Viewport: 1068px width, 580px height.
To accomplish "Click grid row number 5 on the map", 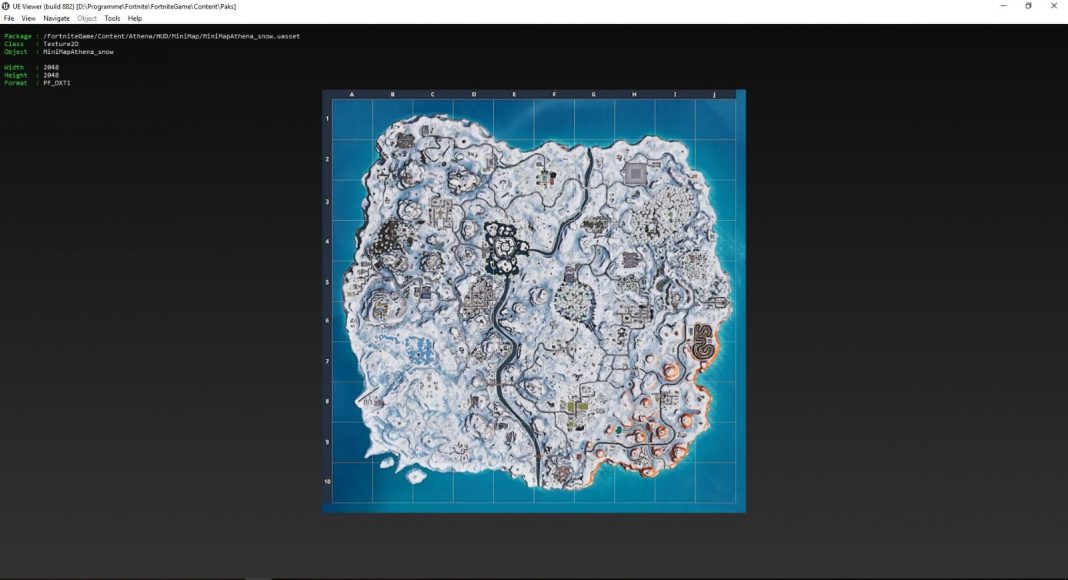I will (x=327, y=282).
